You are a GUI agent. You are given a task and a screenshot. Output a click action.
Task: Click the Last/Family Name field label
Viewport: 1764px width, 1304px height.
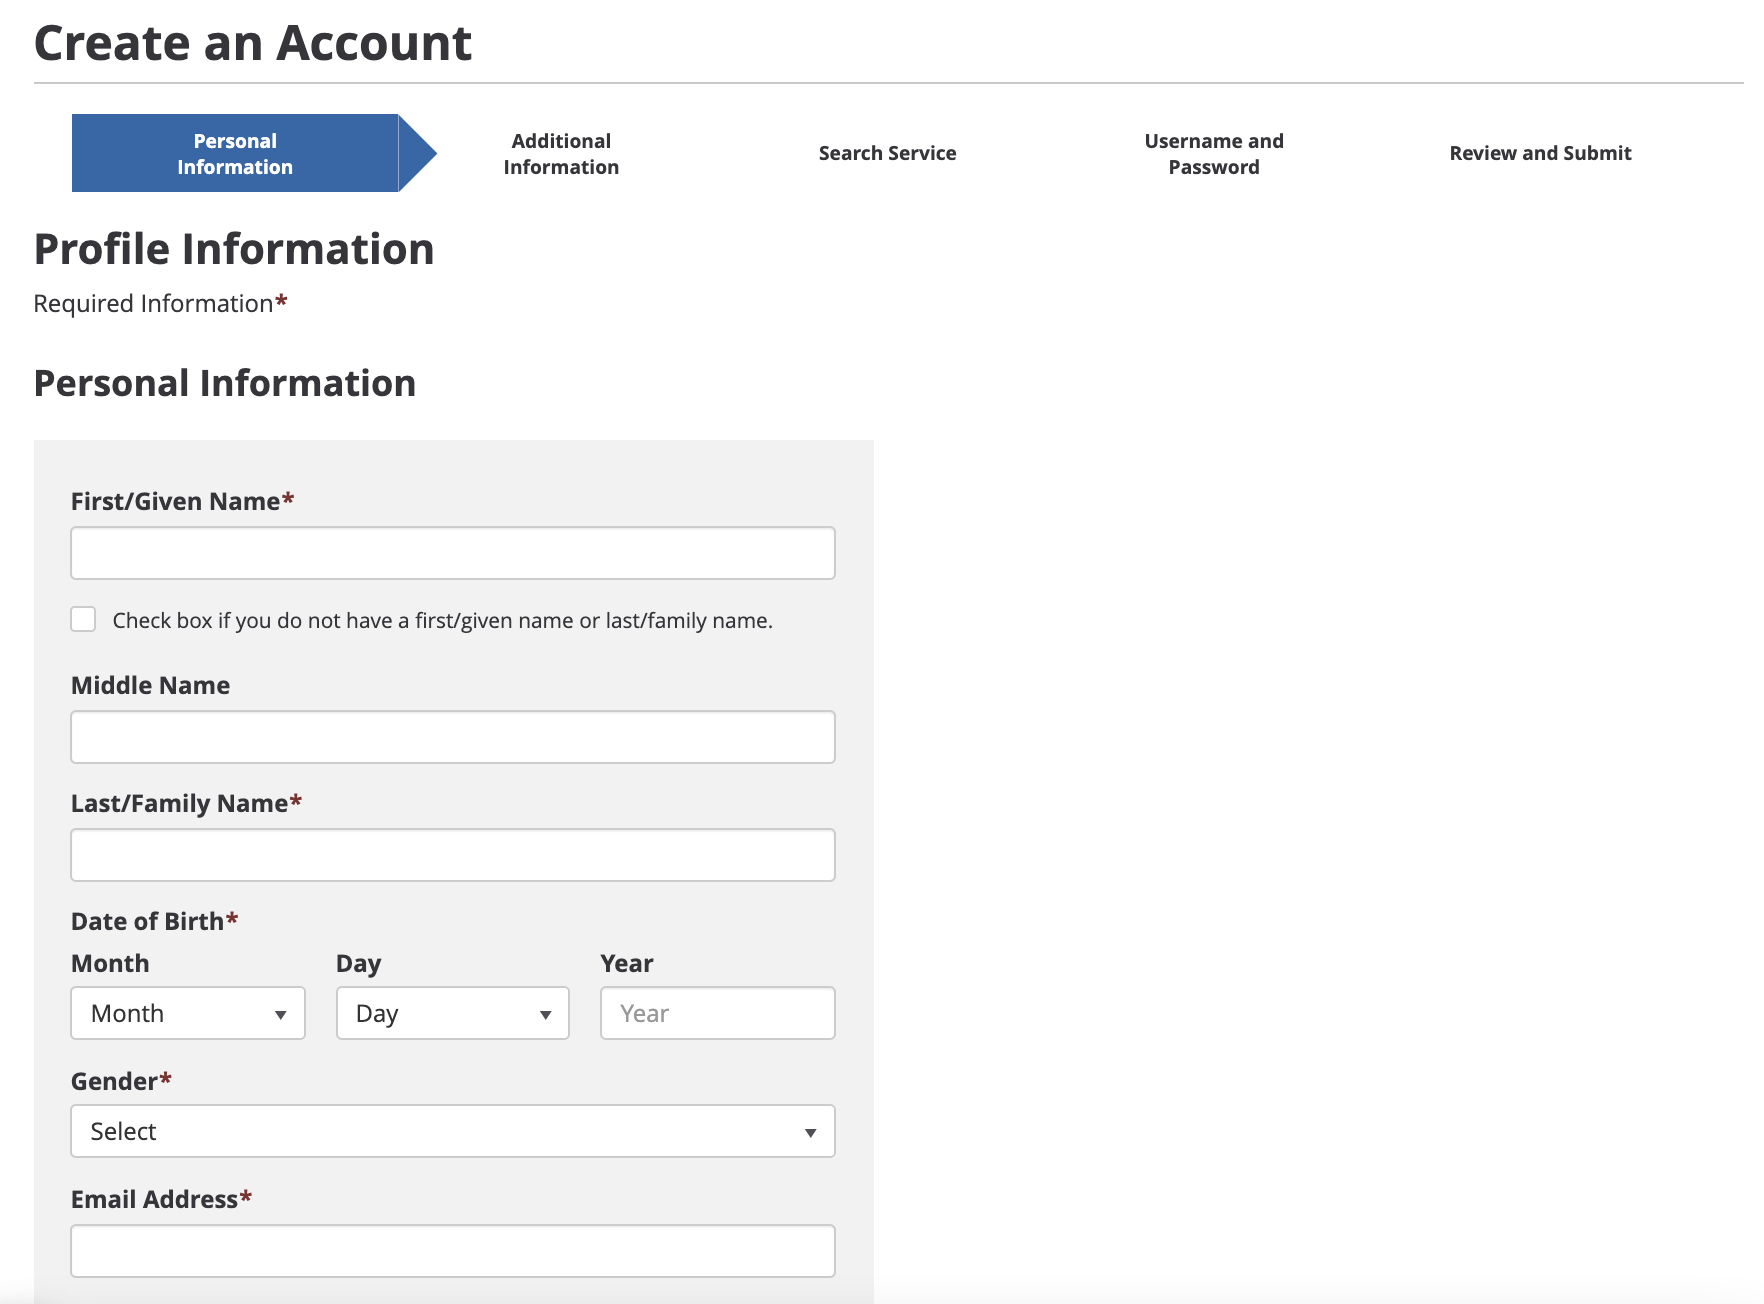(x=180, y=803)
